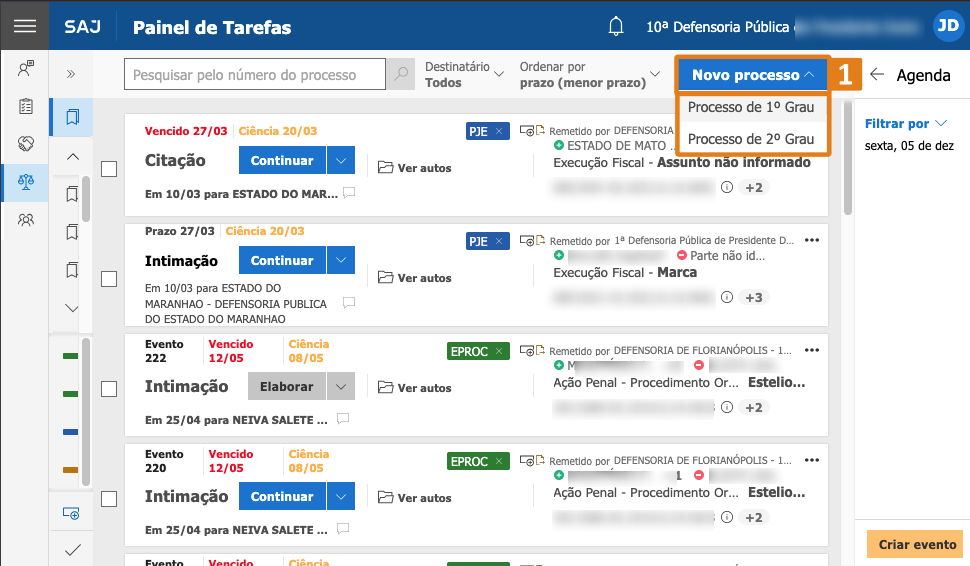Click the magnifier search button
This screenshot has height=566, width=970.
click(x=401, y=74)
